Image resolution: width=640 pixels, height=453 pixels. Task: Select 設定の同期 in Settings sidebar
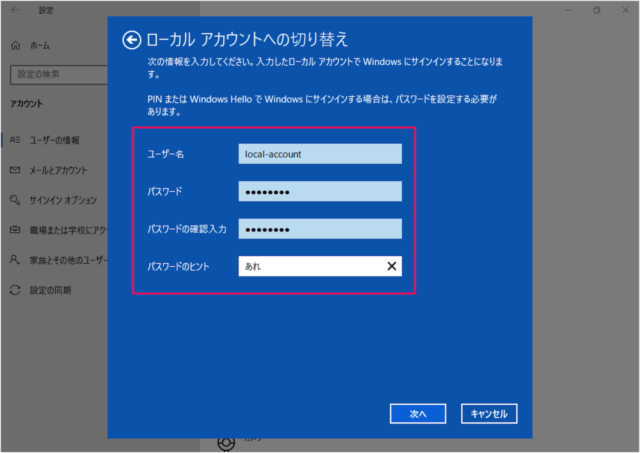50,290
